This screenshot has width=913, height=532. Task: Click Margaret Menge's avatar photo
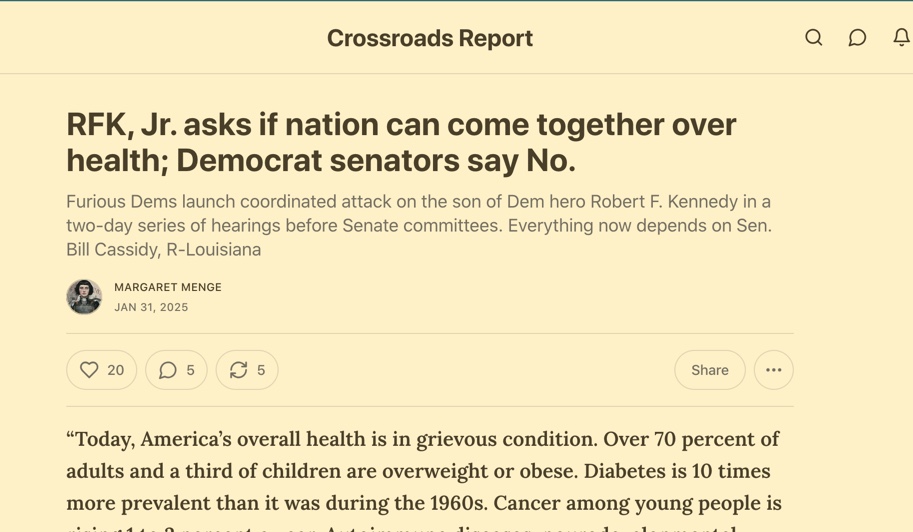pos(84,297)
